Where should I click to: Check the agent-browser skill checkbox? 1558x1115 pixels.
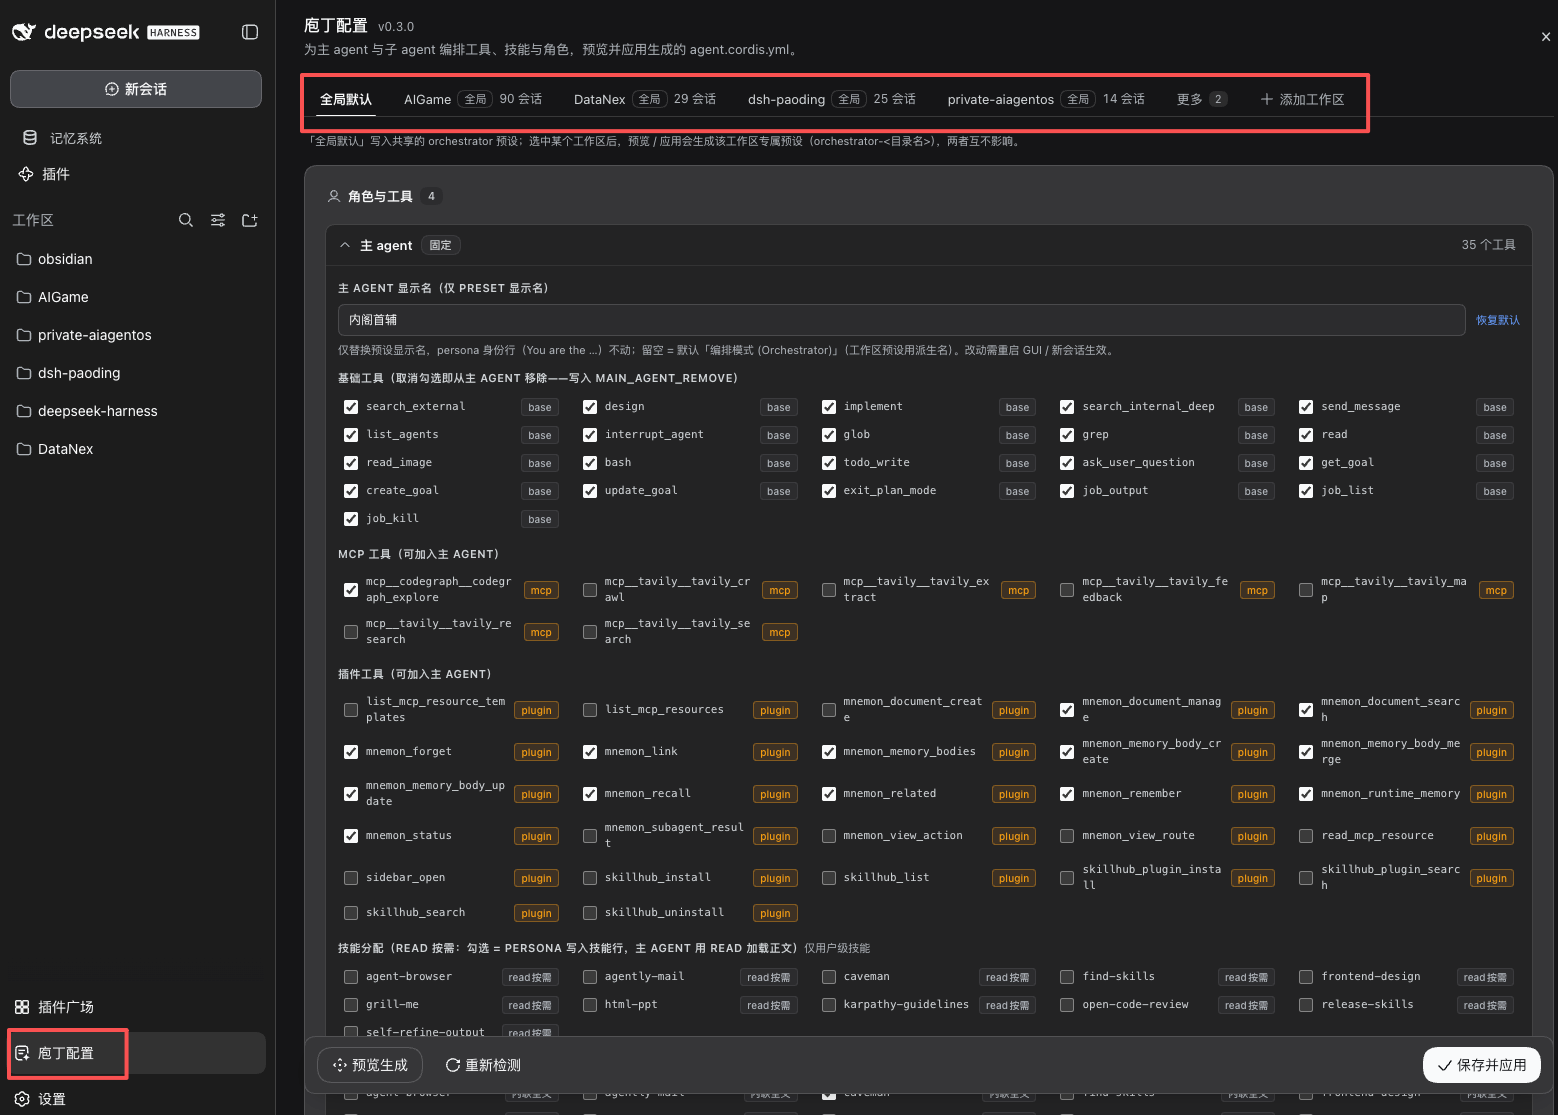coord(351,977)
